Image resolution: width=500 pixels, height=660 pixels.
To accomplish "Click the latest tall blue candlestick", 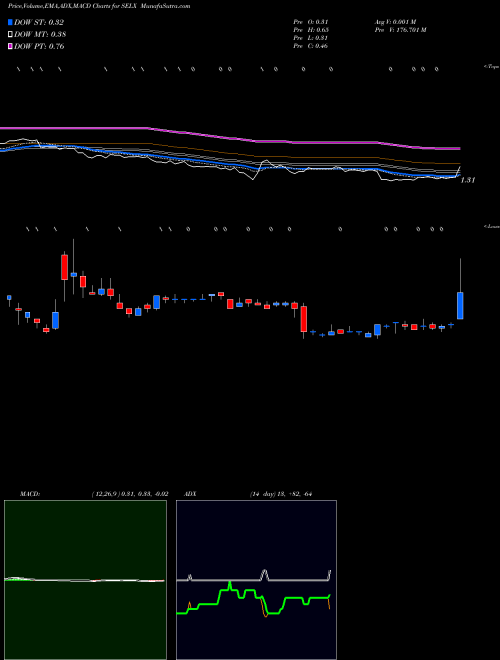I will 460,306.
